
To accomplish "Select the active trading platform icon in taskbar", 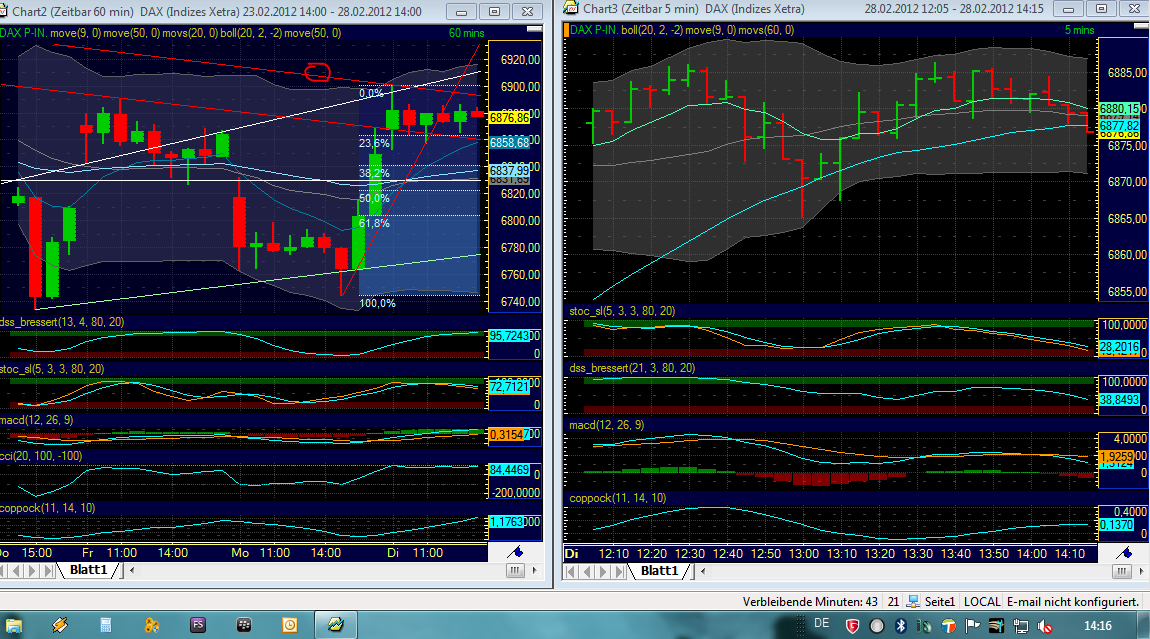I will coord(335,624).
